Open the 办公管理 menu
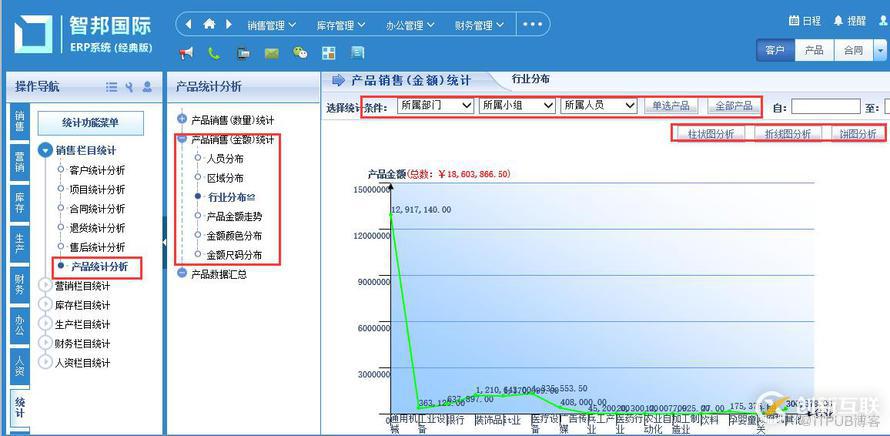 click(x=410, y=25)
